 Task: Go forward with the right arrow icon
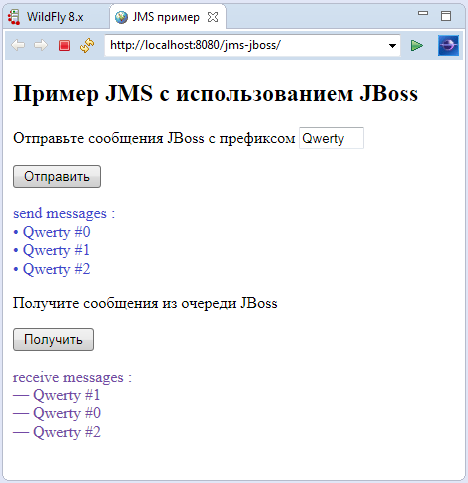point(41,45)
